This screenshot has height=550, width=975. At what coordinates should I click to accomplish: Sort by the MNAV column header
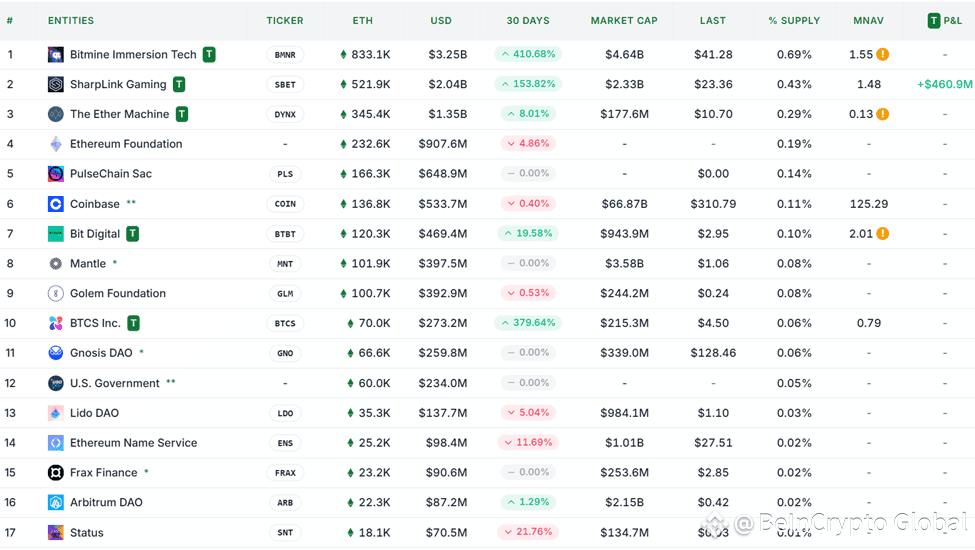(868, 21)
